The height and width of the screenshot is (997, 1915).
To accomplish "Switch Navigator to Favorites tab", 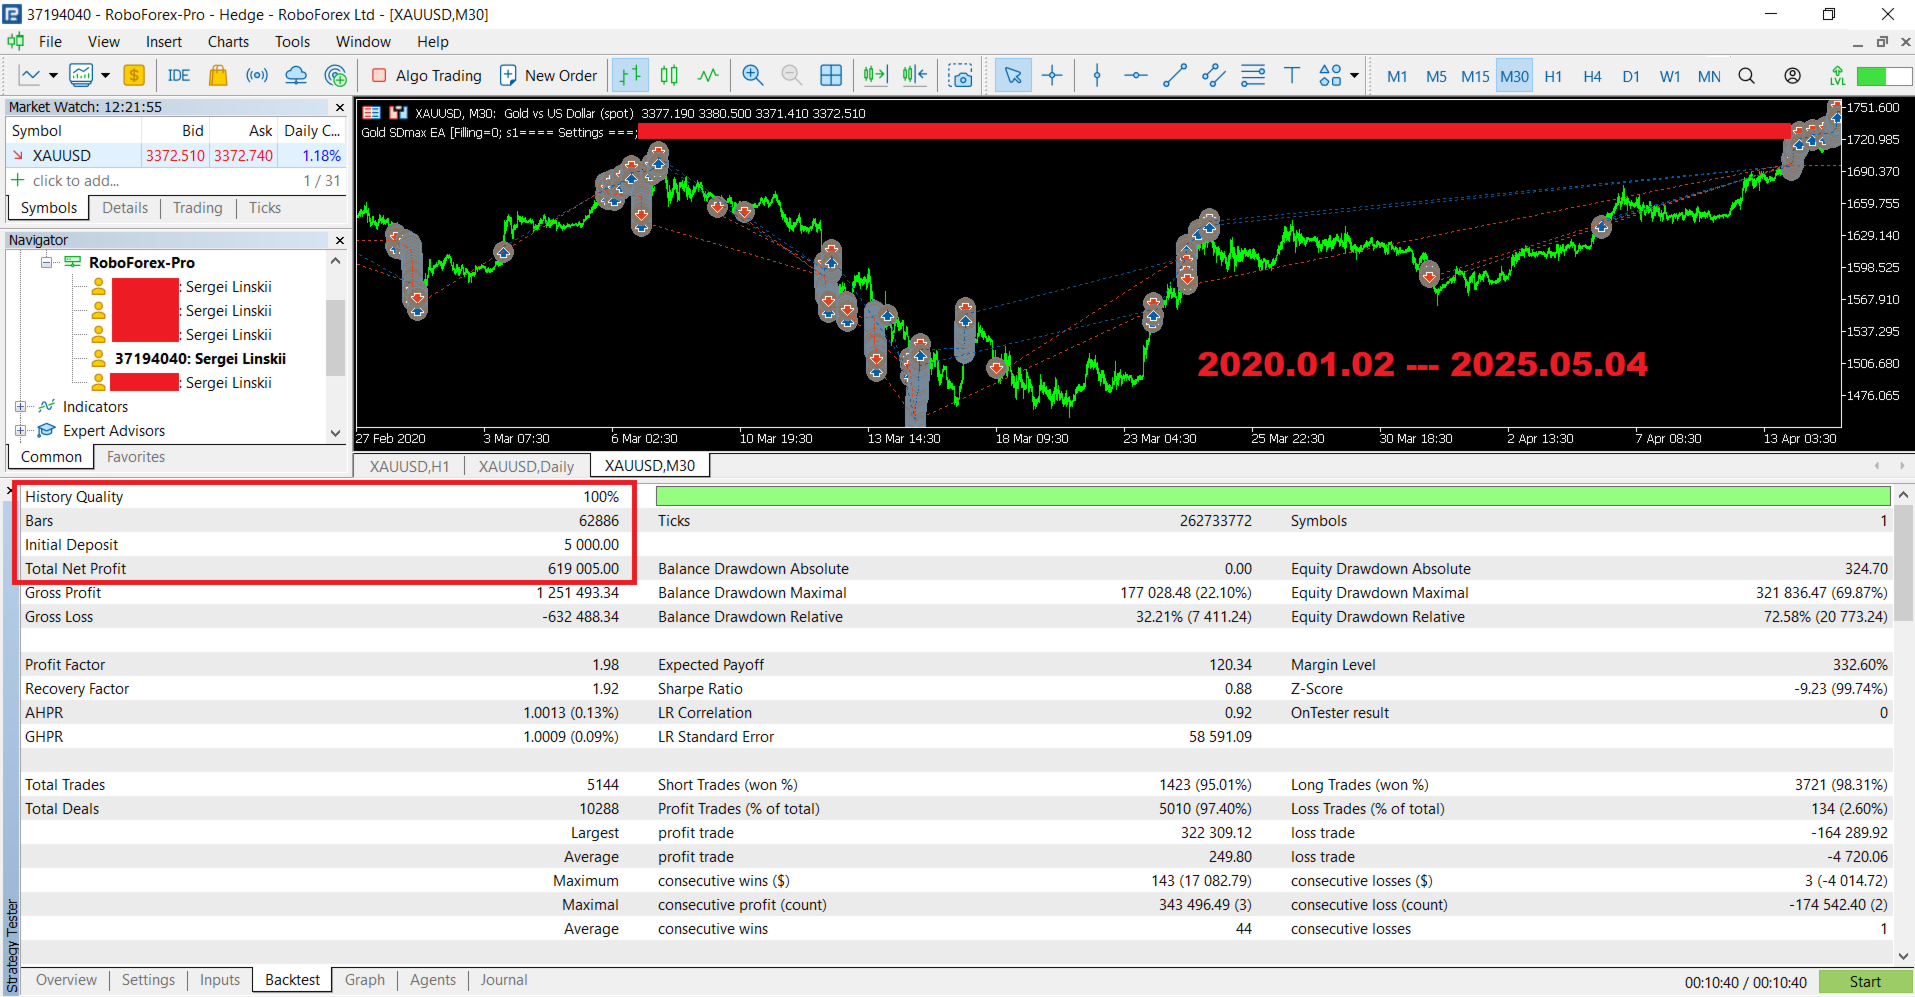I will (136, 457).
